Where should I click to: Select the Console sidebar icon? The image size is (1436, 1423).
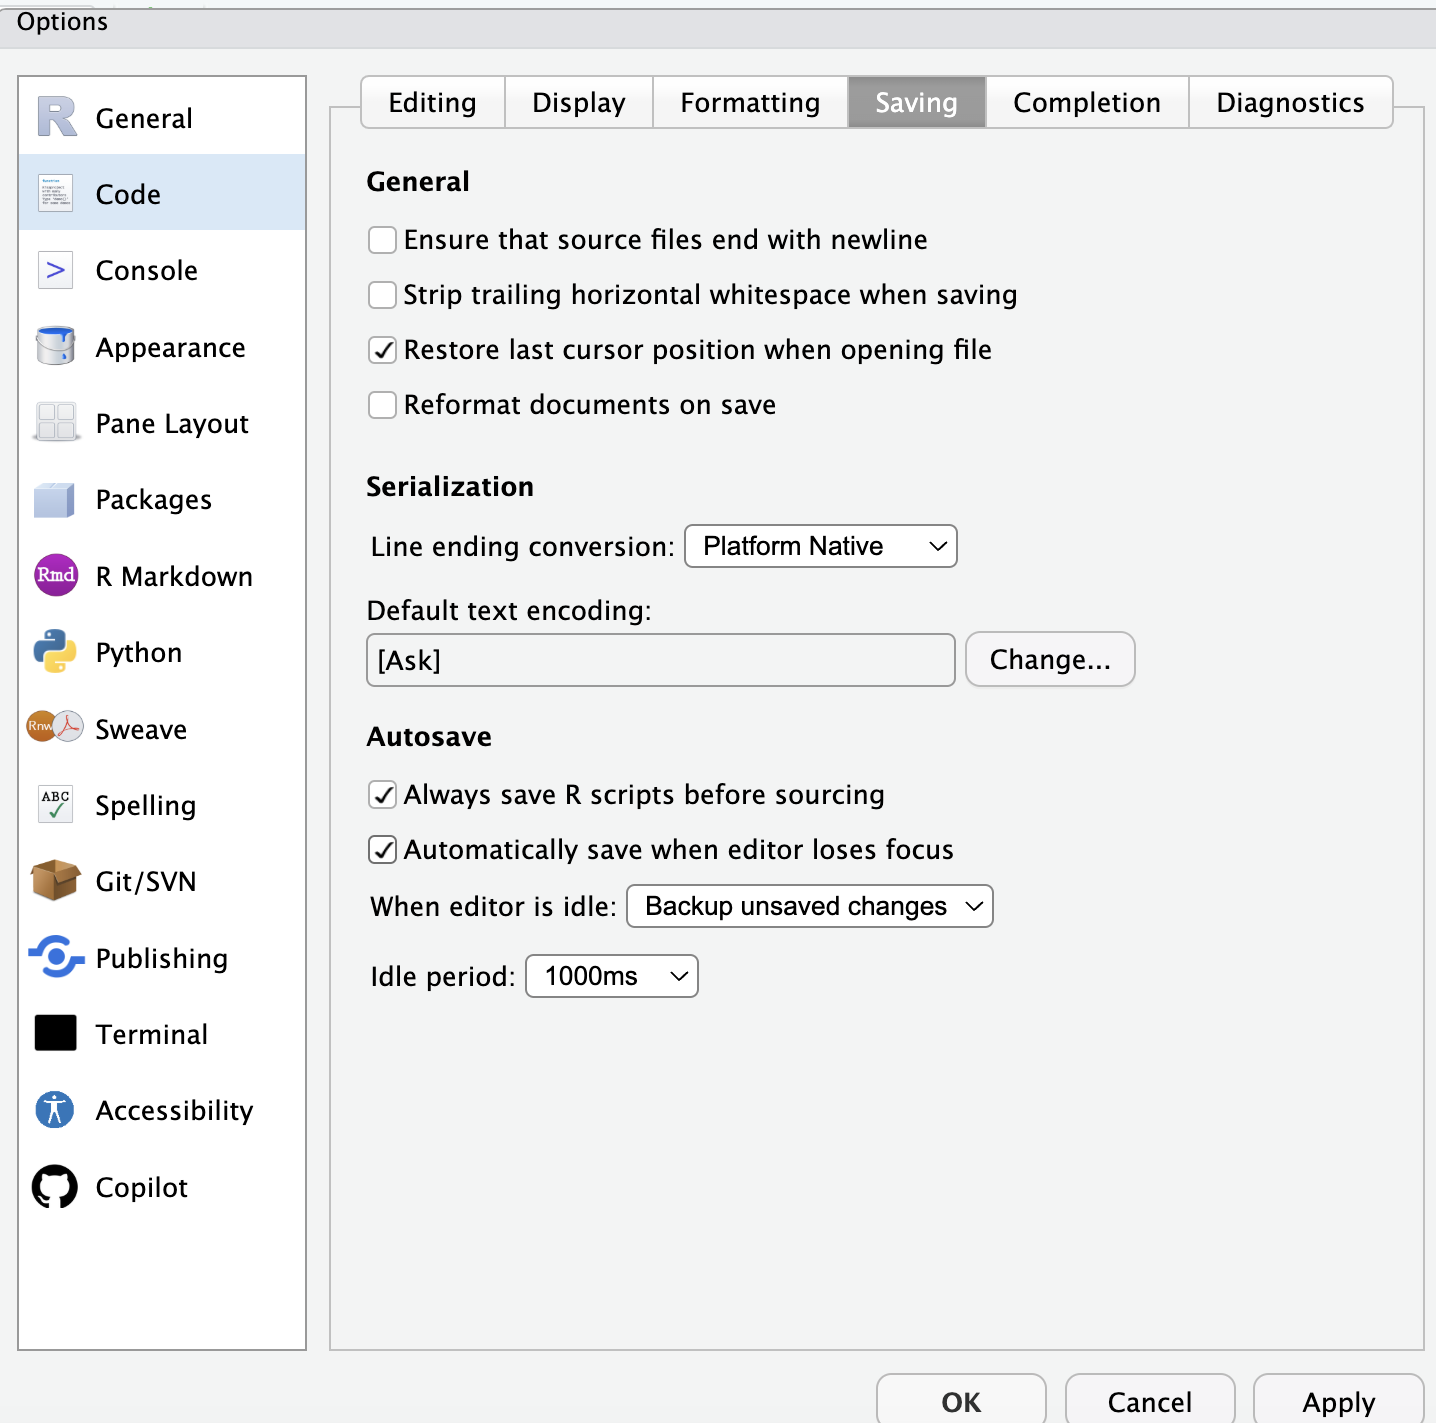pyautogui.click(x=55, y=270)
